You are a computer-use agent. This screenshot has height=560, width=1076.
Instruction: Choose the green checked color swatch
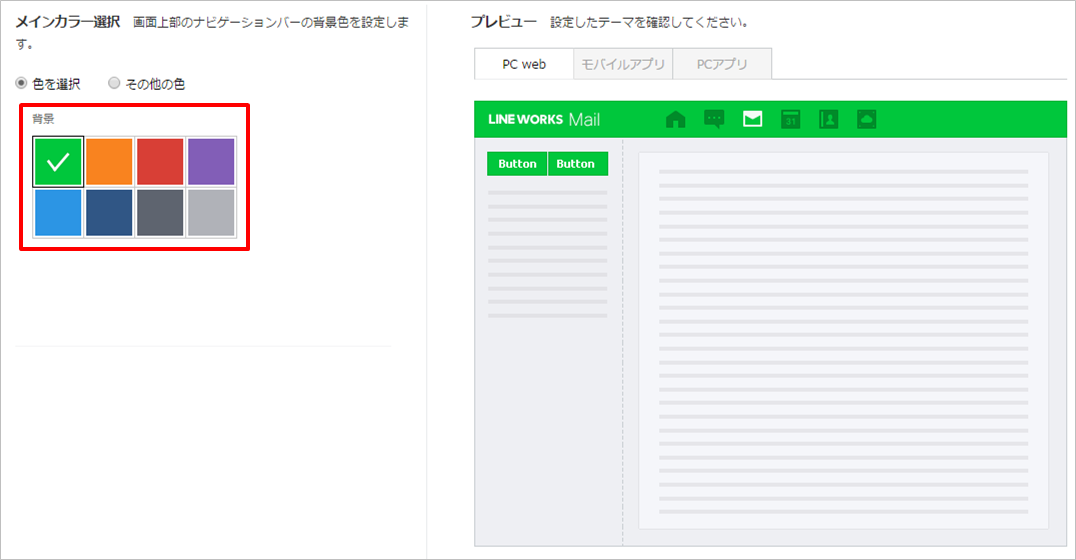(x=58, y=162)
